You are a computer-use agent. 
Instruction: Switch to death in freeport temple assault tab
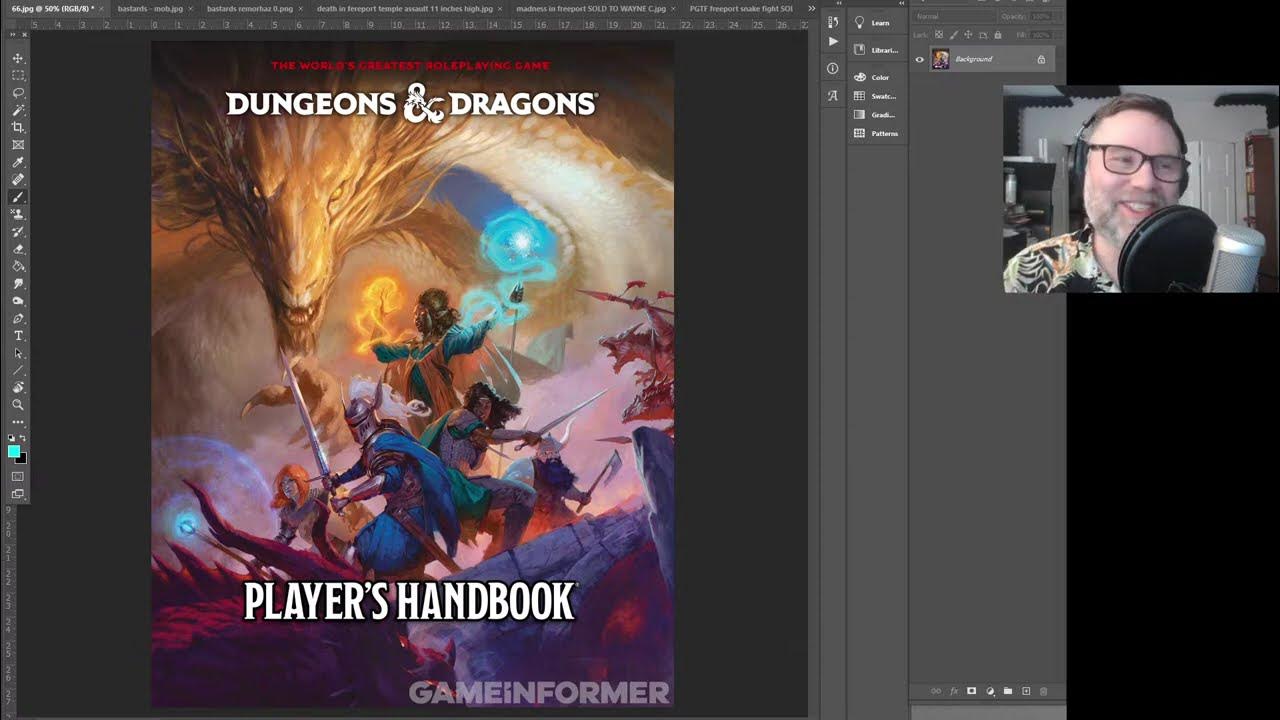(x=408, y=8)
